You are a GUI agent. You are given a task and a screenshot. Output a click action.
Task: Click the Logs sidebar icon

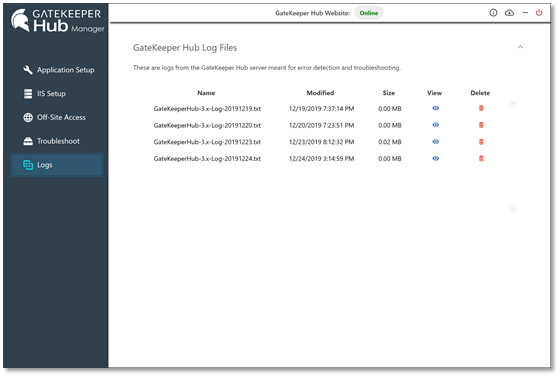[28, 165]
